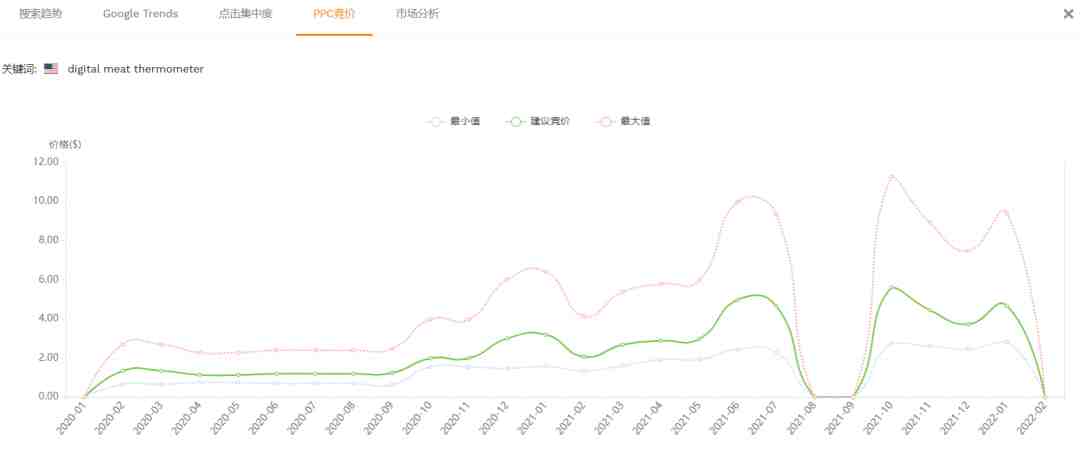Select the 建议竞价 point at 2021-12
The image size is (1080, 454).
[968, 324]
